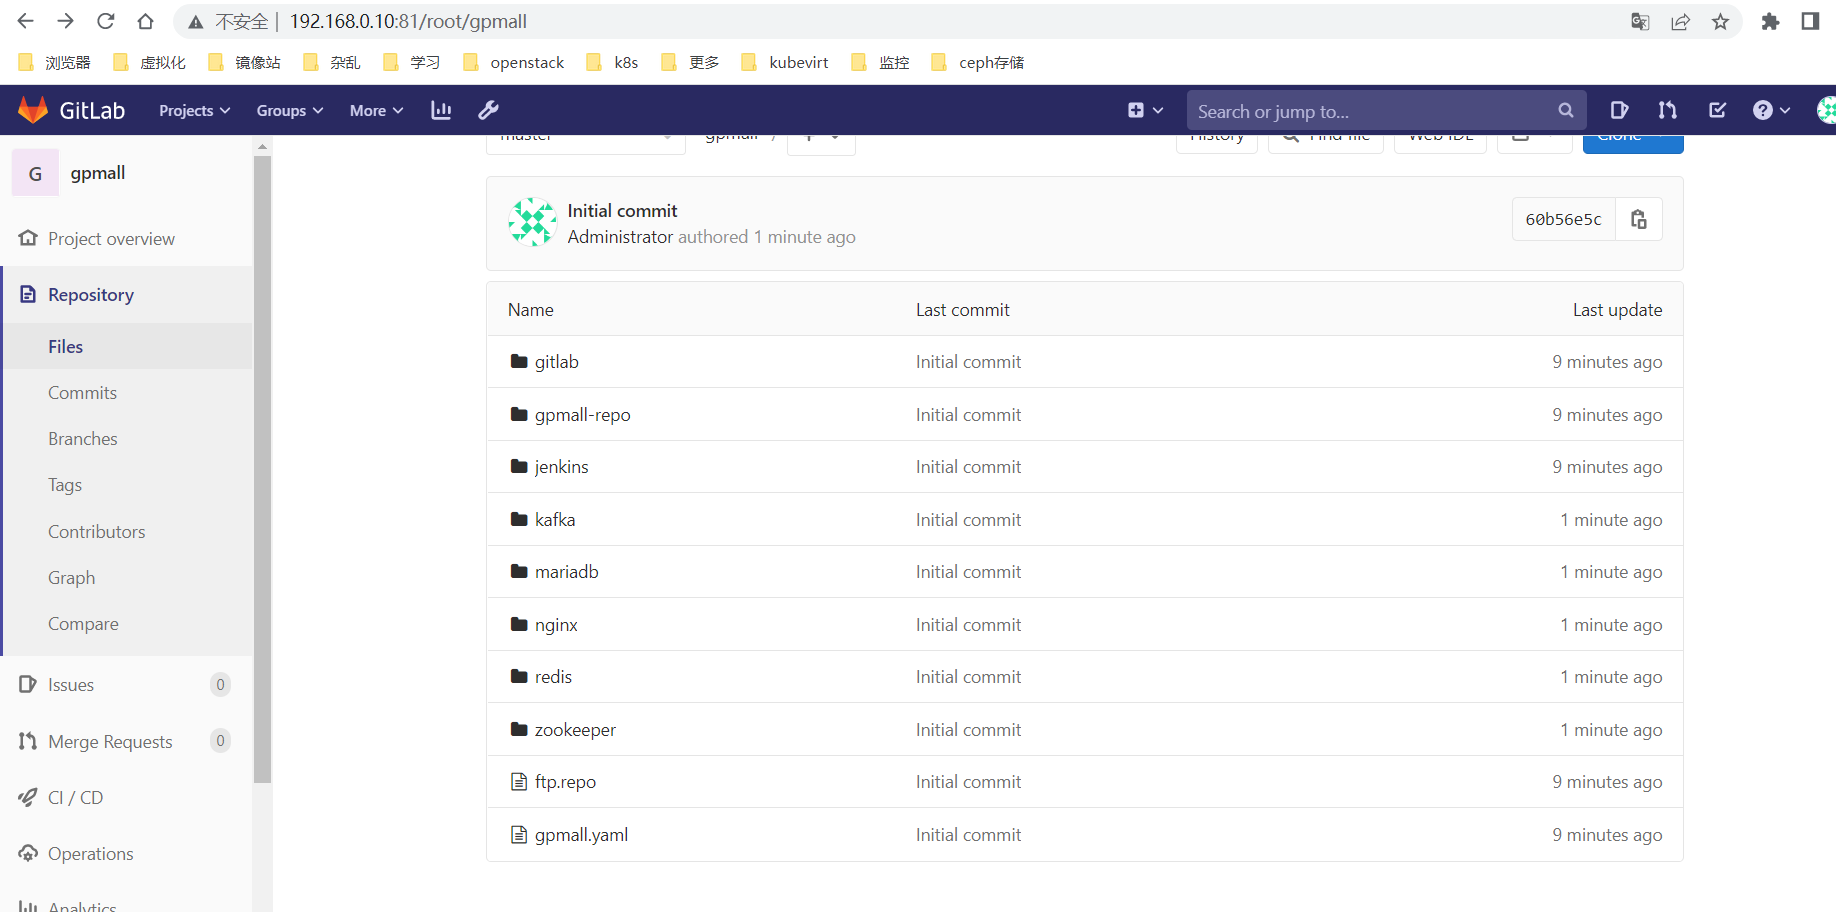Screen dimensions: 1836x912
Task: Open the Files sidebar item
Action: point(66,347)
